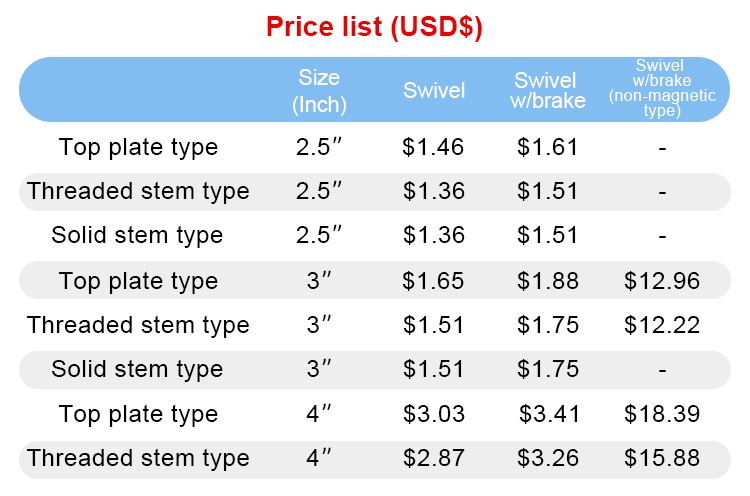Click the $2.87 swivel price
The image size is (750, 496).
433,459
